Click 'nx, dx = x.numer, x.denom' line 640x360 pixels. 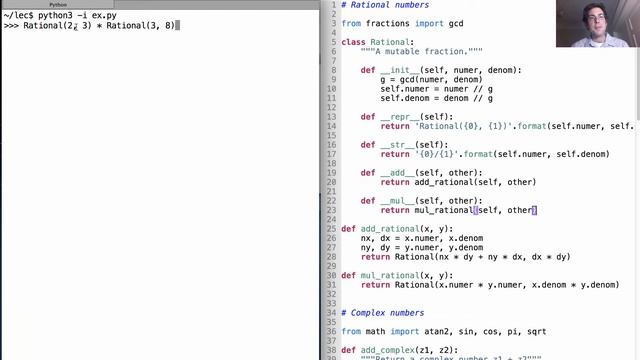422,238
